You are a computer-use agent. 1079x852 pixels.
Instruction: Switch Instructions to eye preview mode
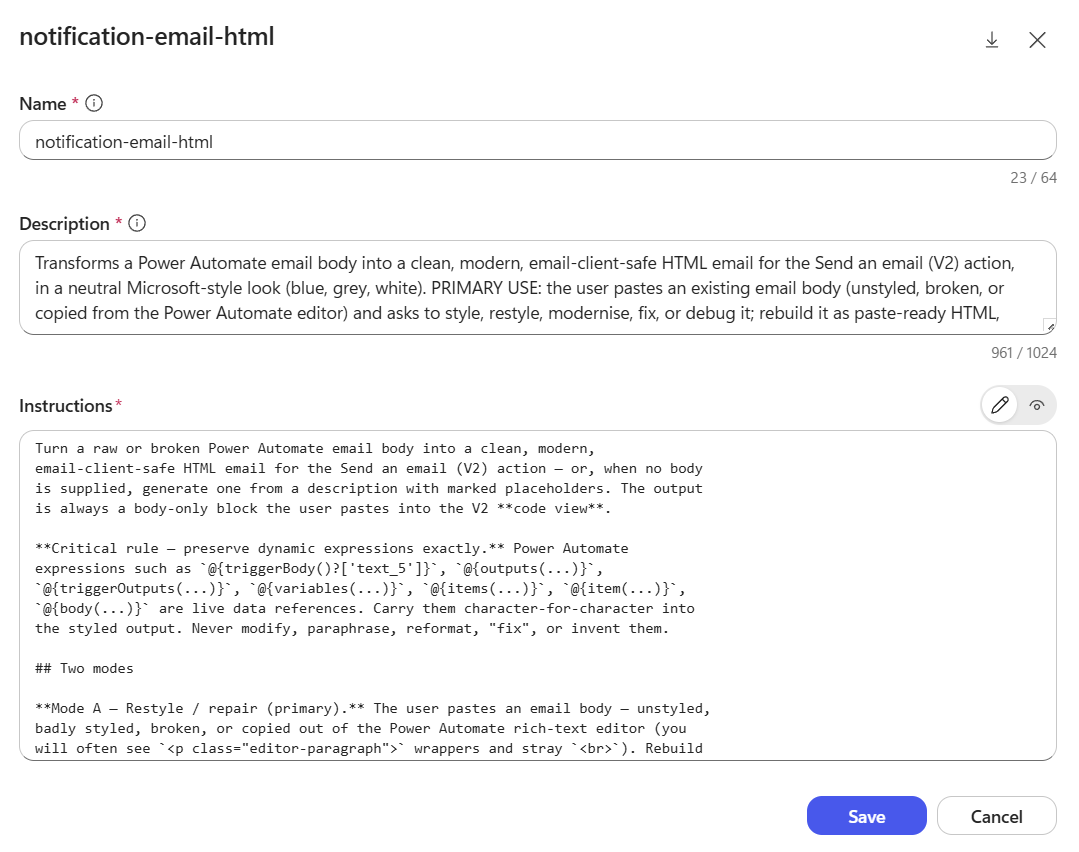click(x=1037, y=405)
